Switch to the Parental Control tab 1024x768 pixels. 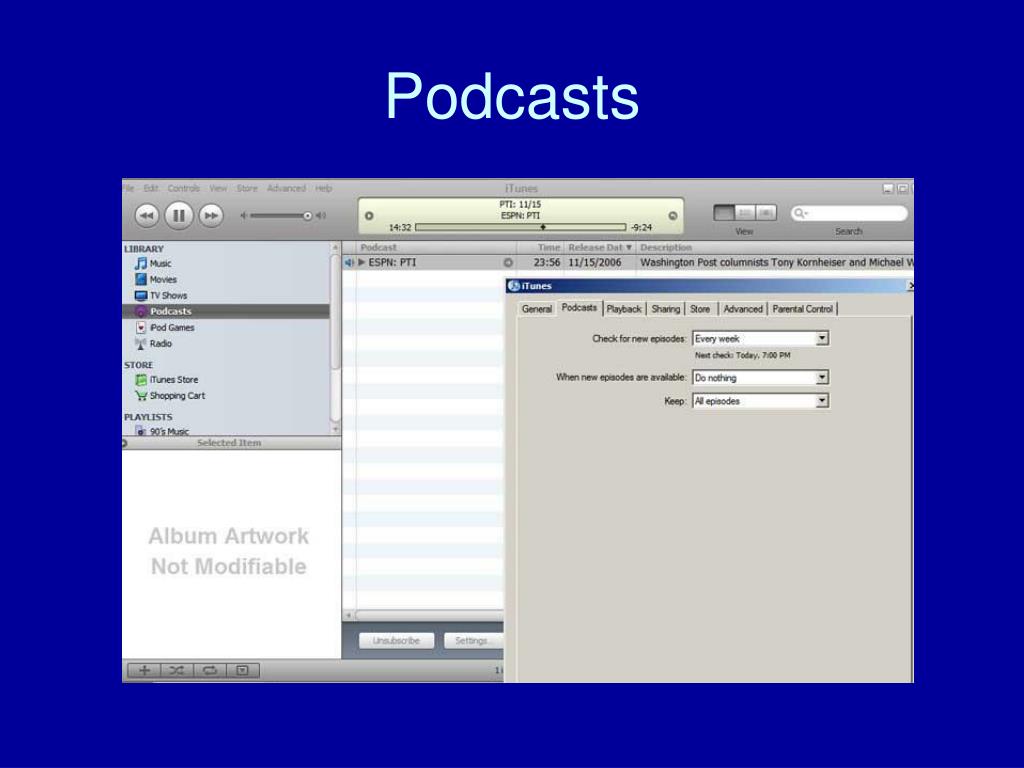click(x=802, y=309)
